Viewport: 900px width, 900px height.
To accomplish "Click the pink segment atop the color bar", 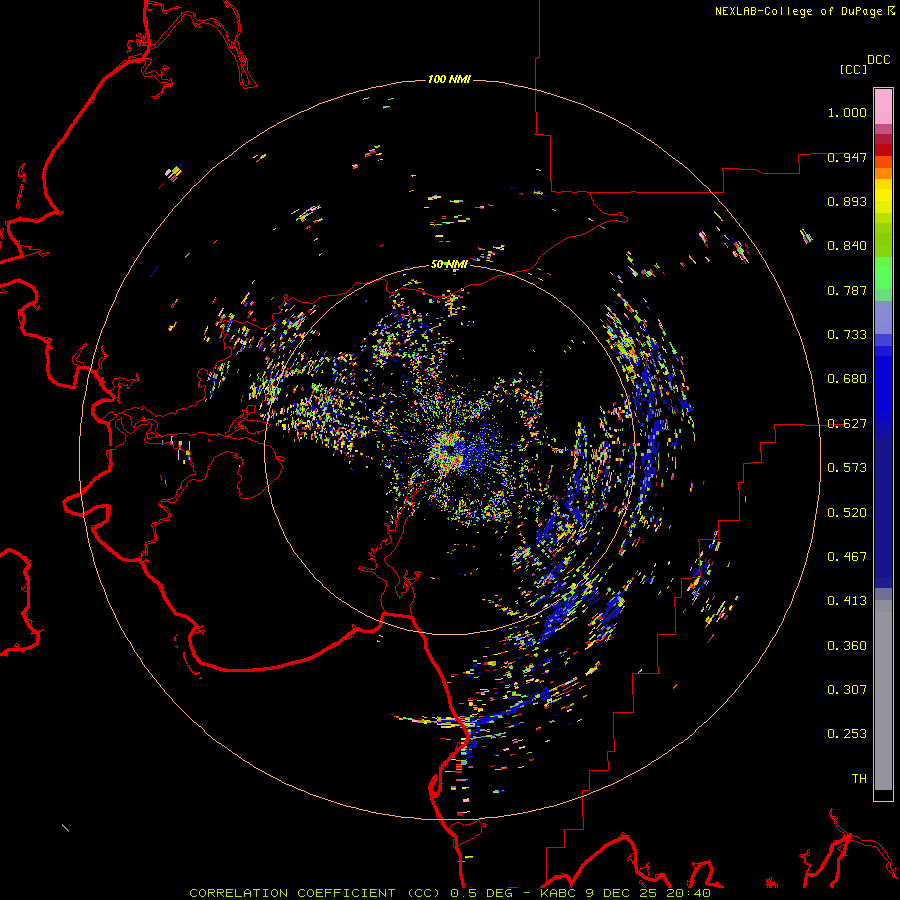I will (x=883, y=107).
